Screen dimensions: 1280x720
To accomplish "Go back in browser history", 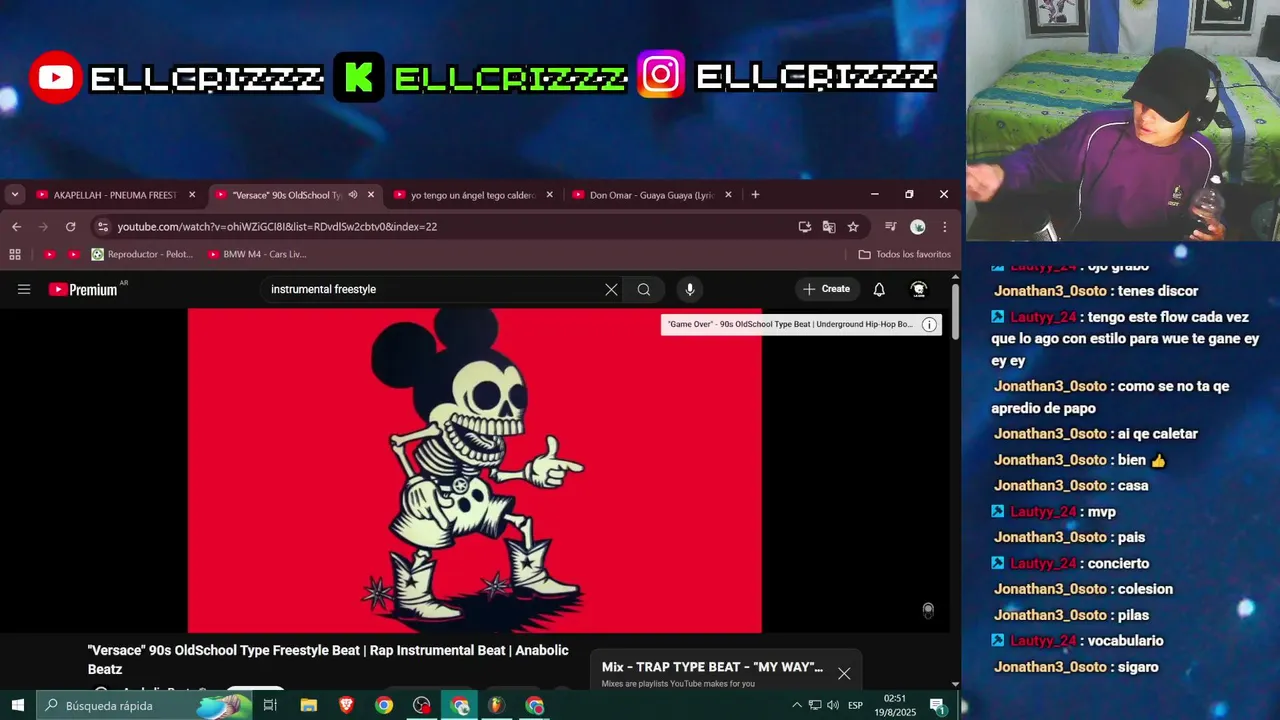I will click(x=16, y=227).
